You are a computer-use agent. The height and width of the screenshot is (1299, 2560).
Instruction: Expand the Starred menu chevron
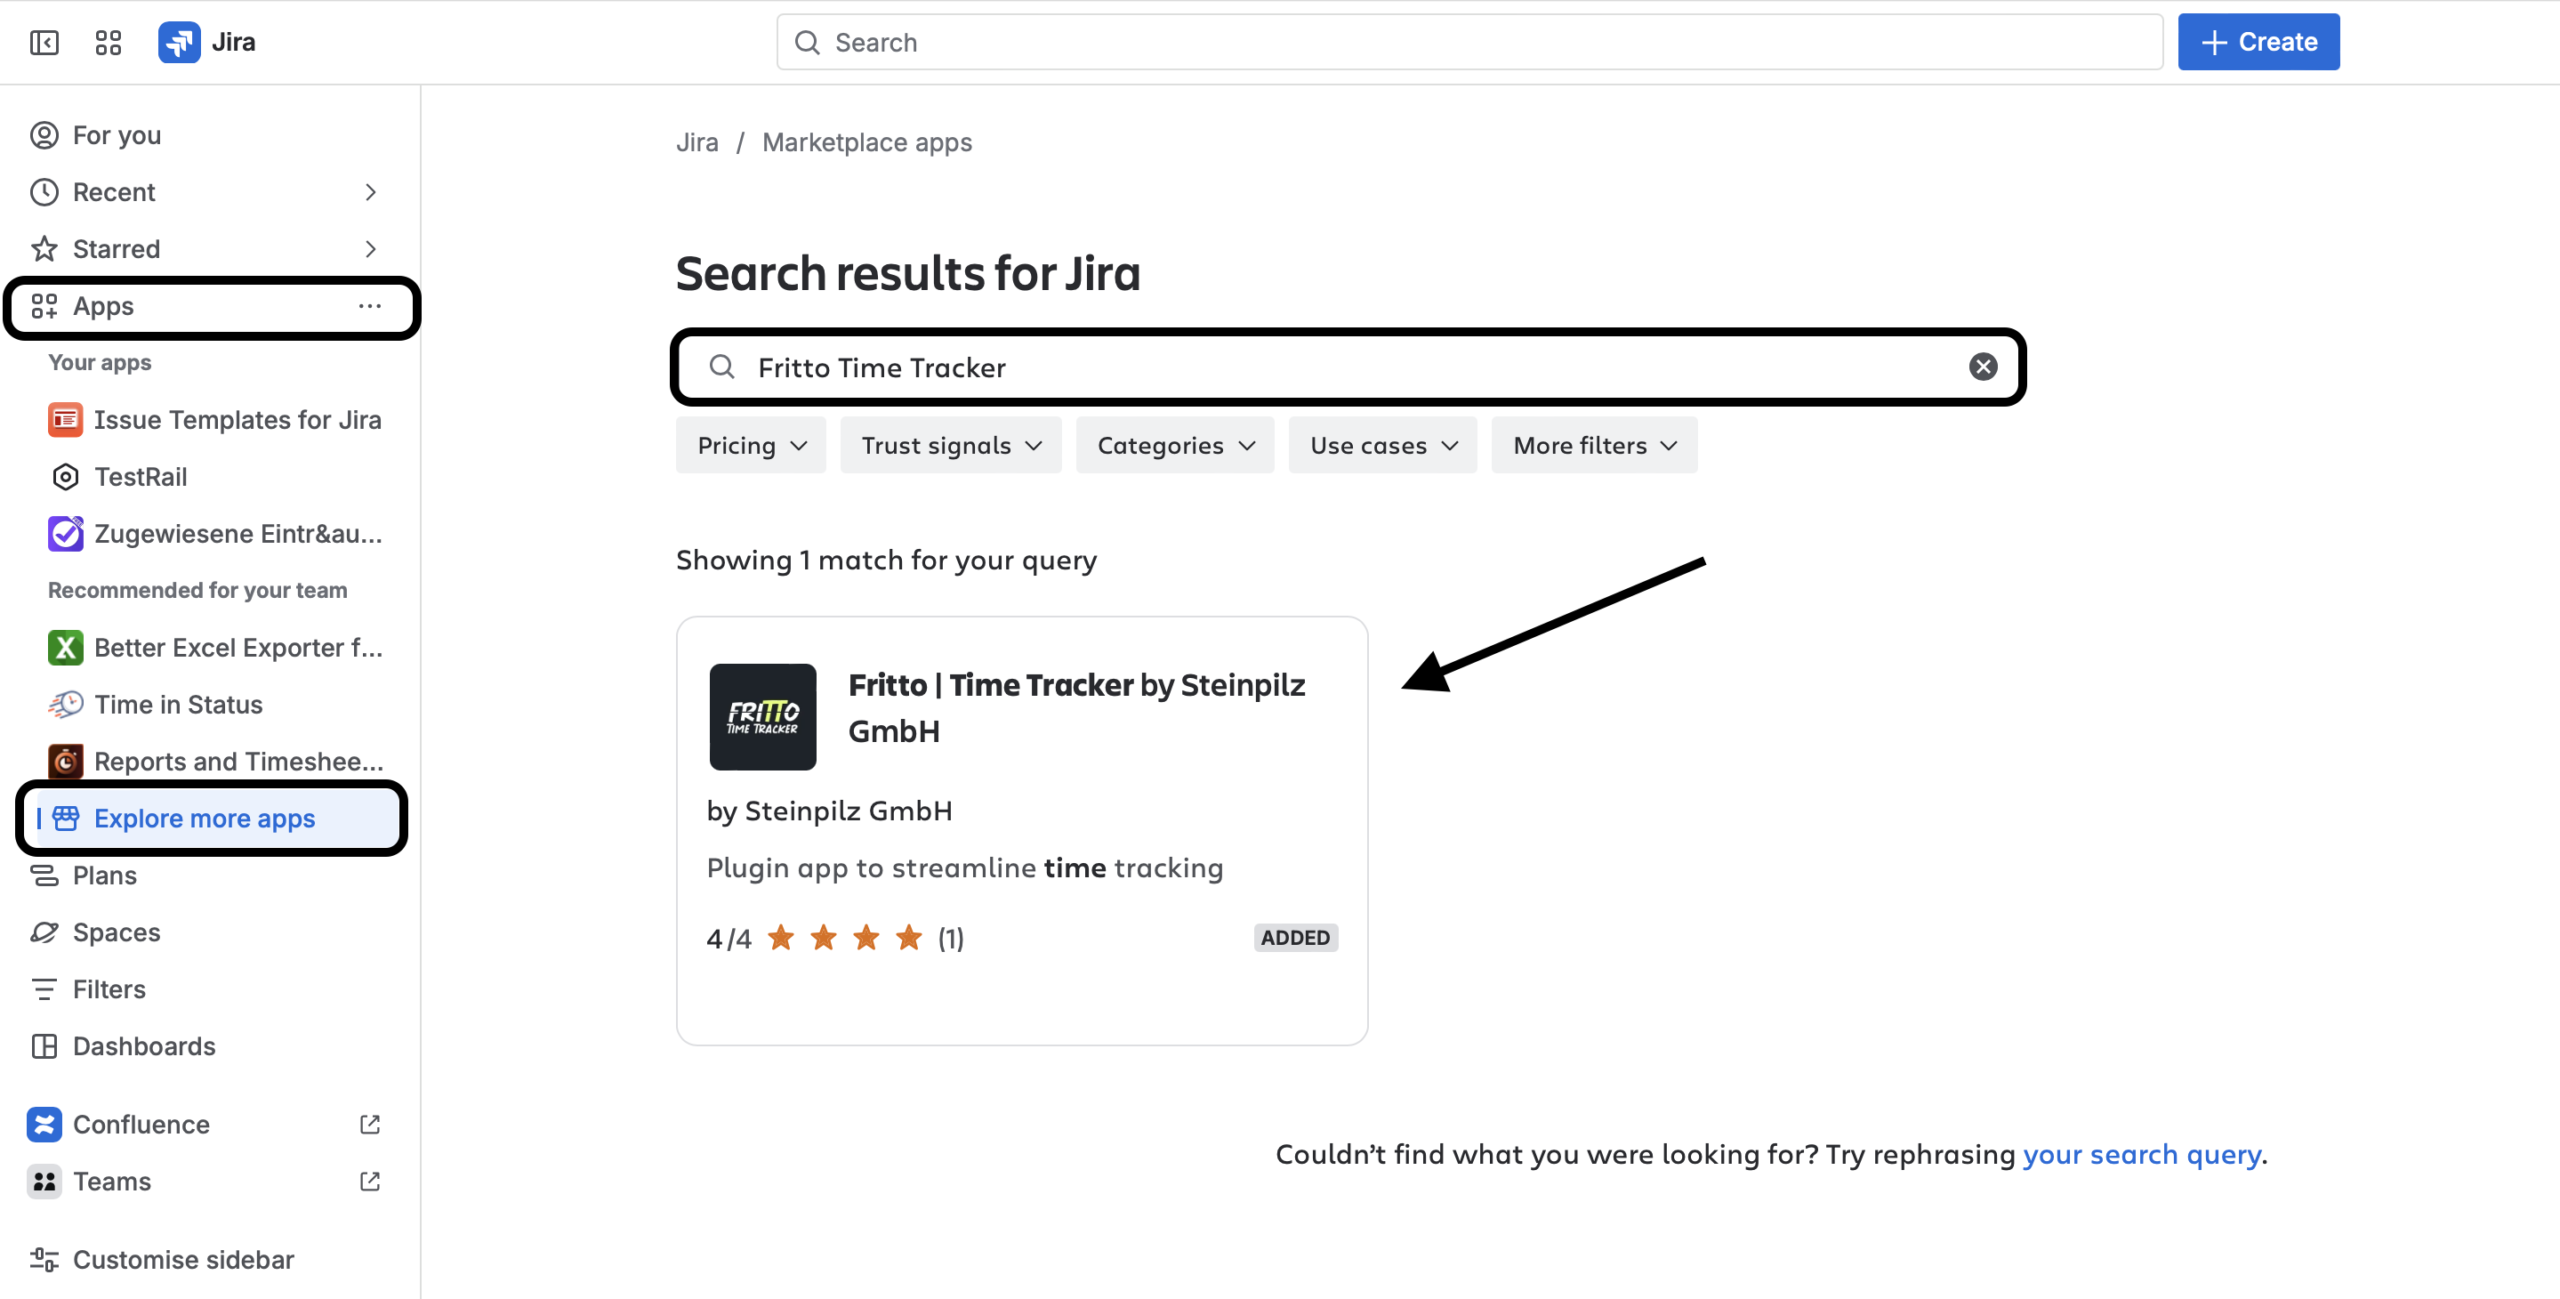click(370, 249)
